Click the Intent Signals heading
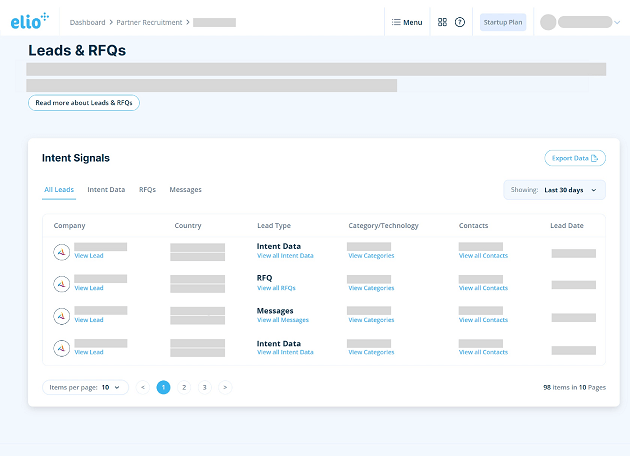The width and height of the screenshot is (630, 456). pyautogui.click(x=76, y=158)
